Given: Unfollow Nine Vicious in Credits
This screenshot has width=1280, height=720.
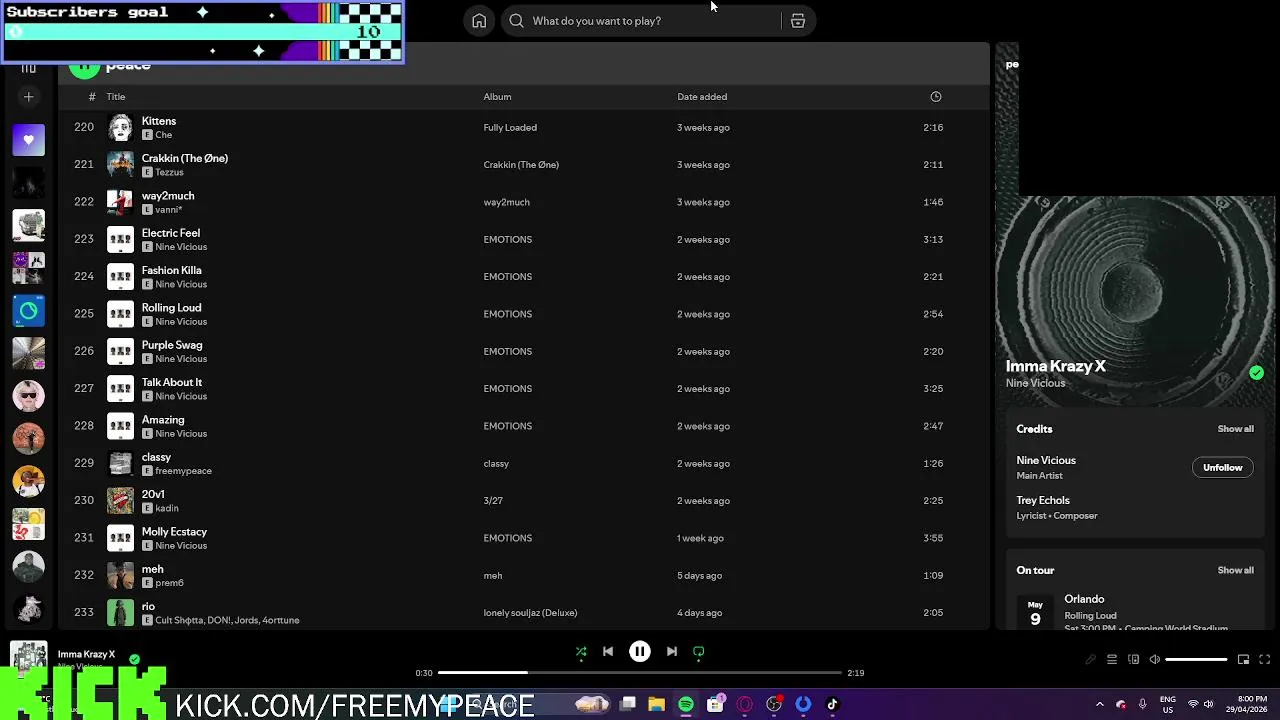Looking at the screenshot, I should point(1222,468).
